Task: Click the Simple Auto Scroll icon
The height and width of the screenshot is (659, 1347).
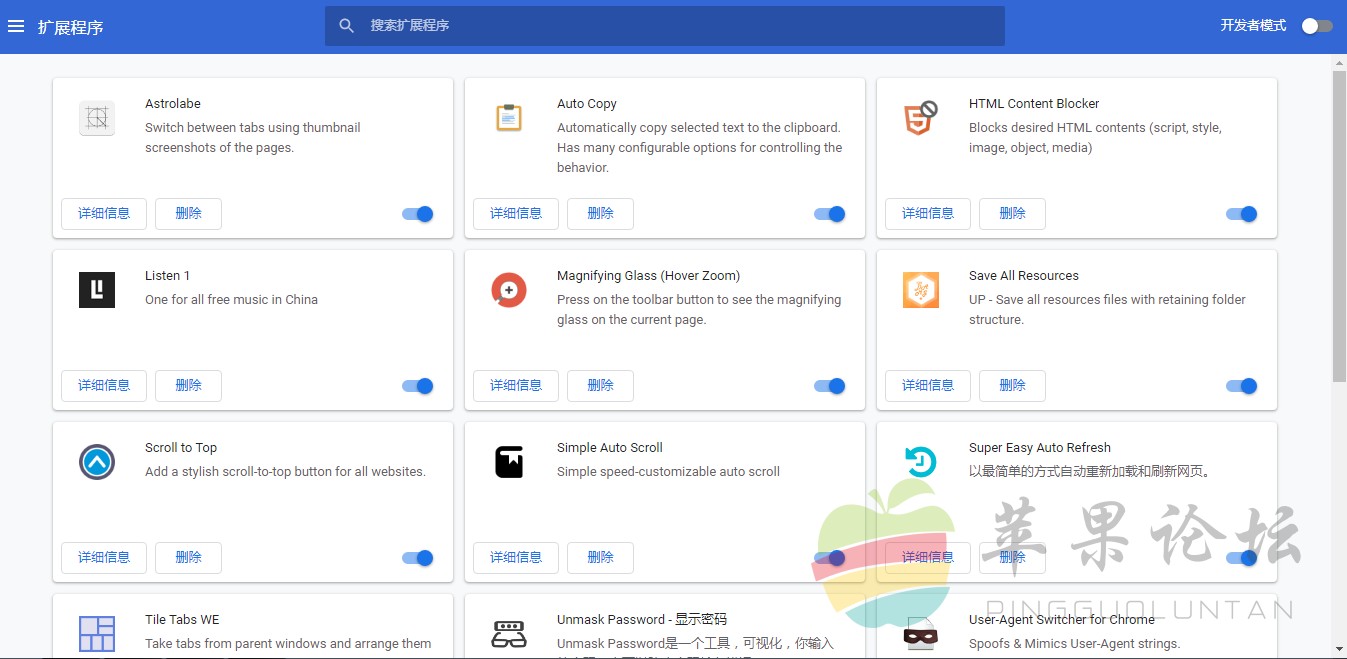Action: click(x=509, y=462)
